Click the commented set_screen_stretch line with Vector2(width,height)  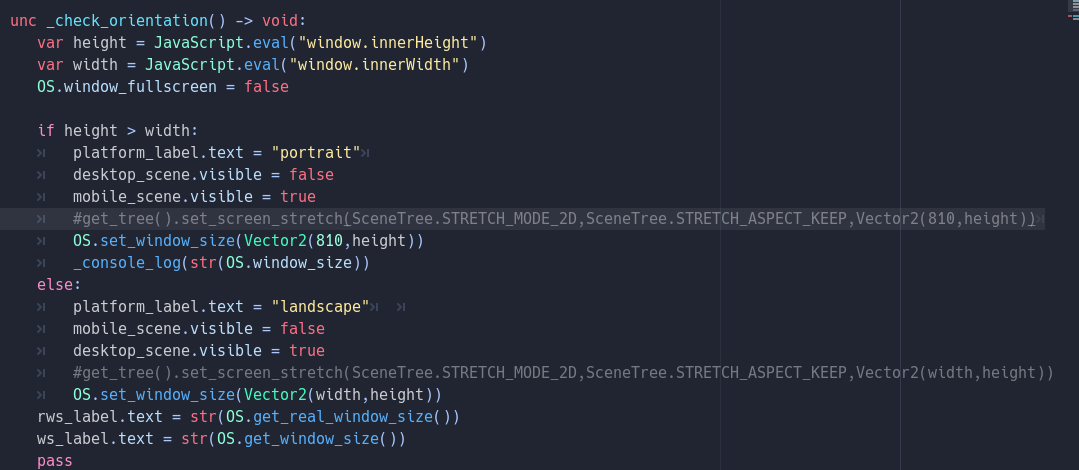coord(563,373)
